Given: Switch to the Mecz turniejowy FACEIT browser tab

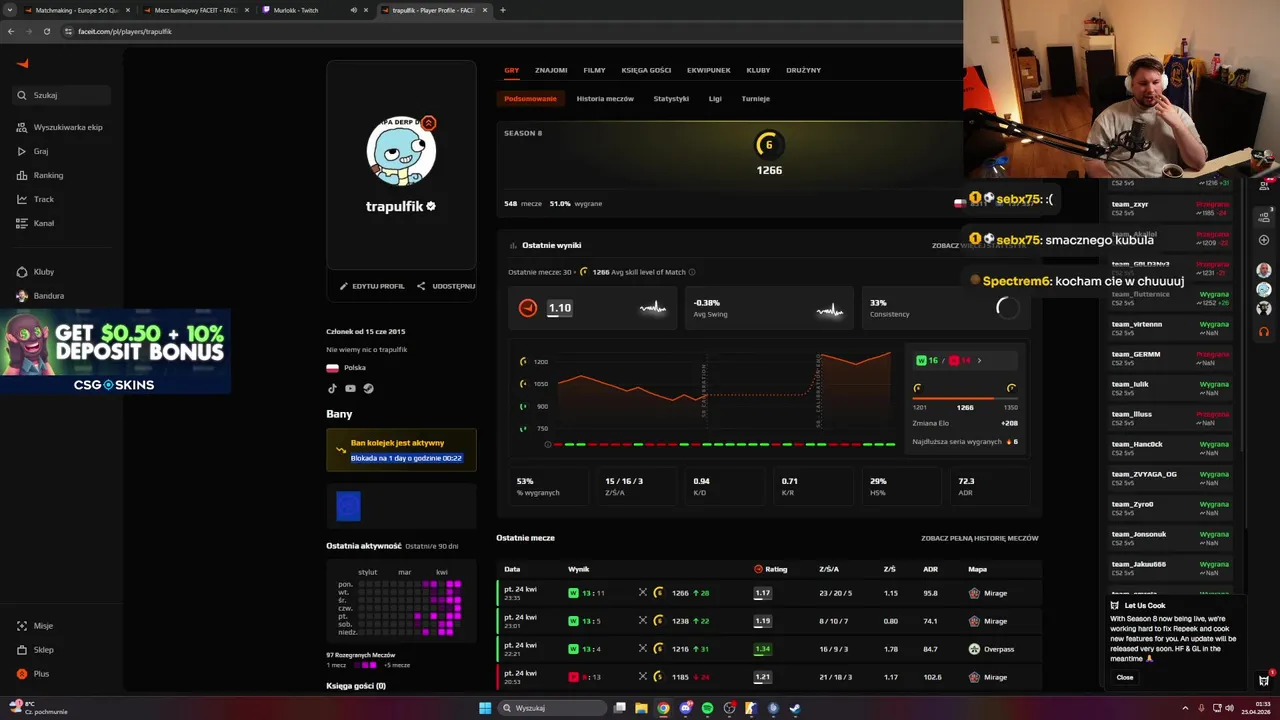Looking at the screenshot, I should point(195,10).
